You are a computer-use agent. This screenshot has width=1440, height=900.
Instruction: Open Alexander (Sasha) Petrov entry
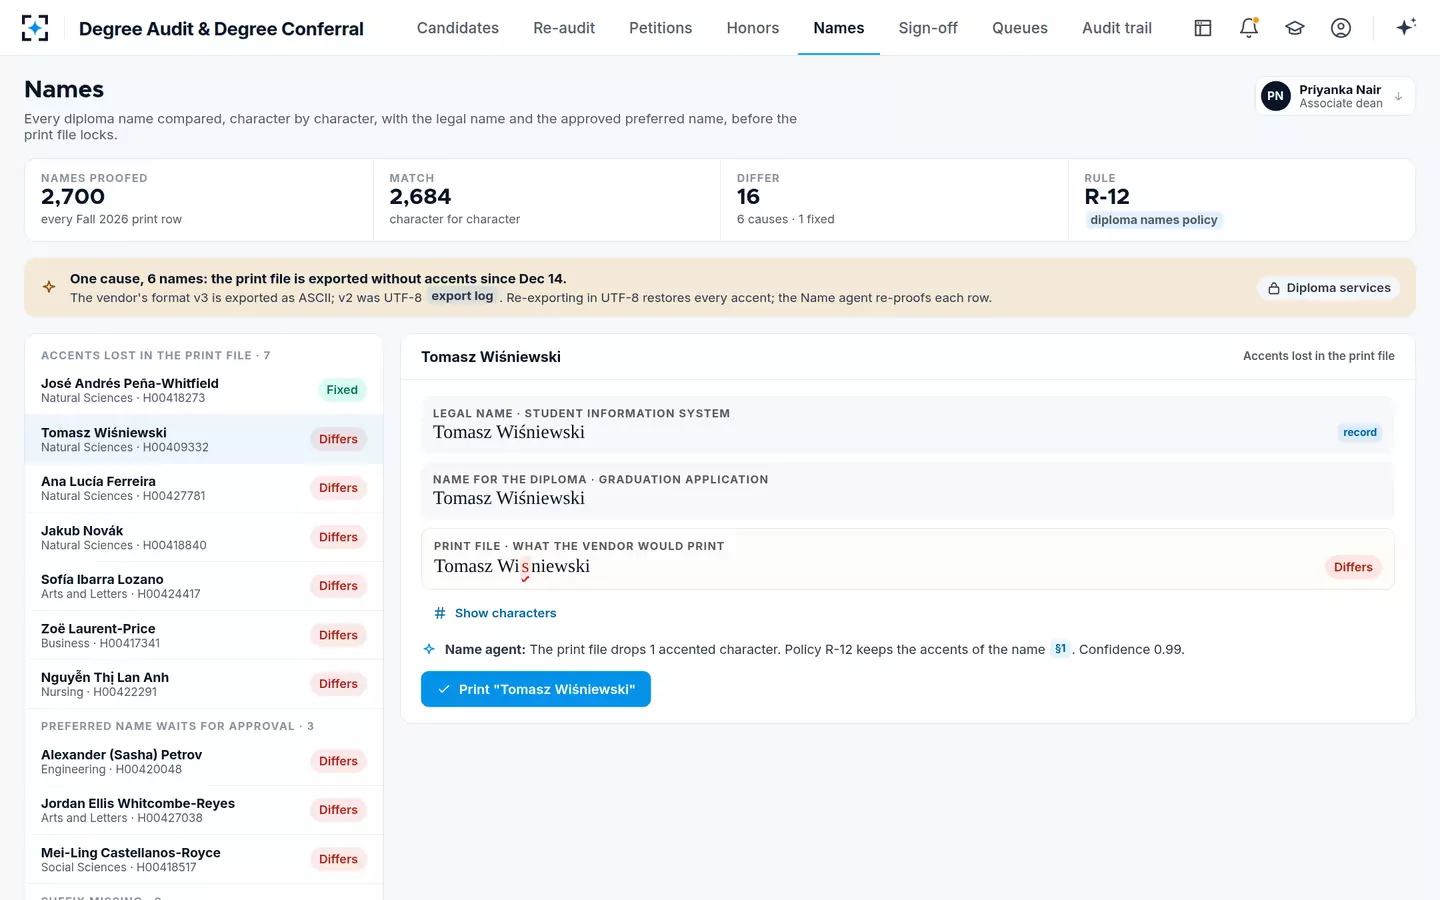coord(204,761)
